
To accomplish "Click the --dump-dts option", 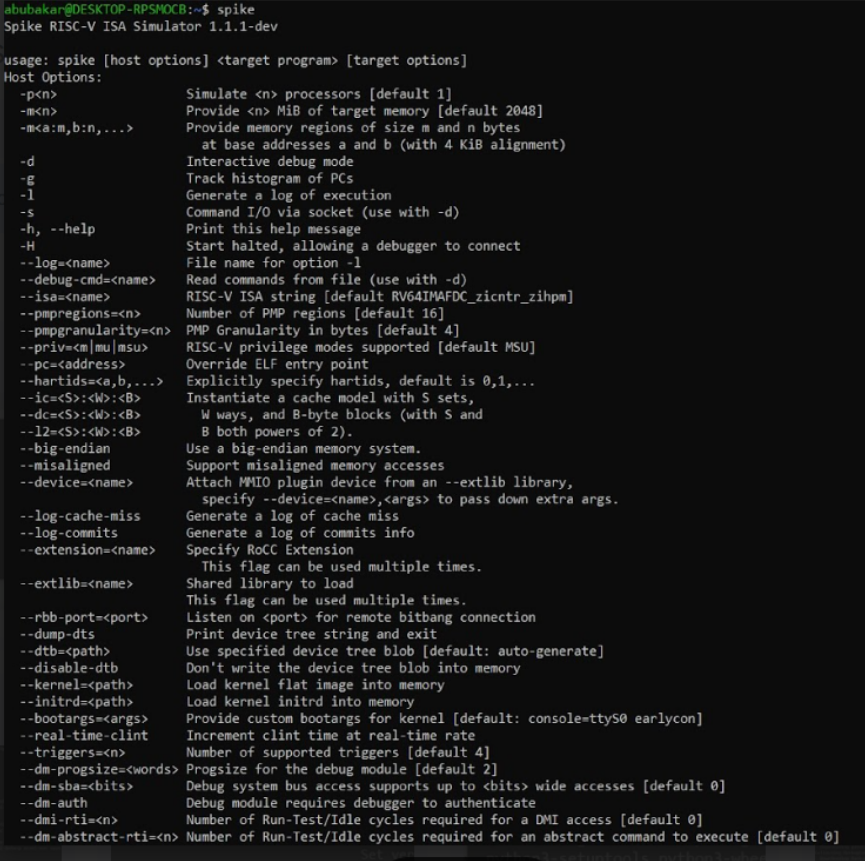I will click(57, 634).
